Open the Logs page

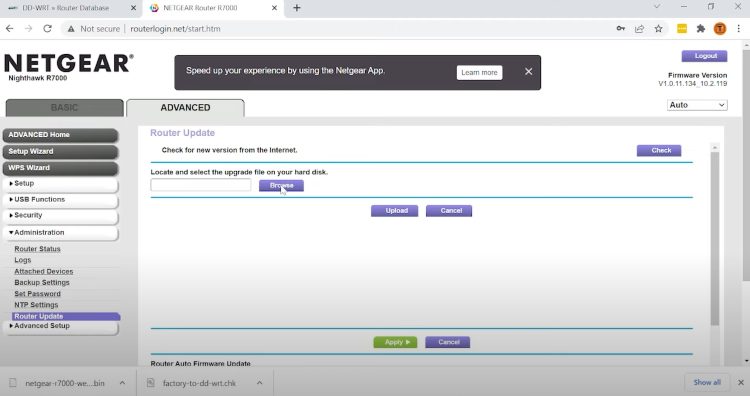(x=22, y=260)
